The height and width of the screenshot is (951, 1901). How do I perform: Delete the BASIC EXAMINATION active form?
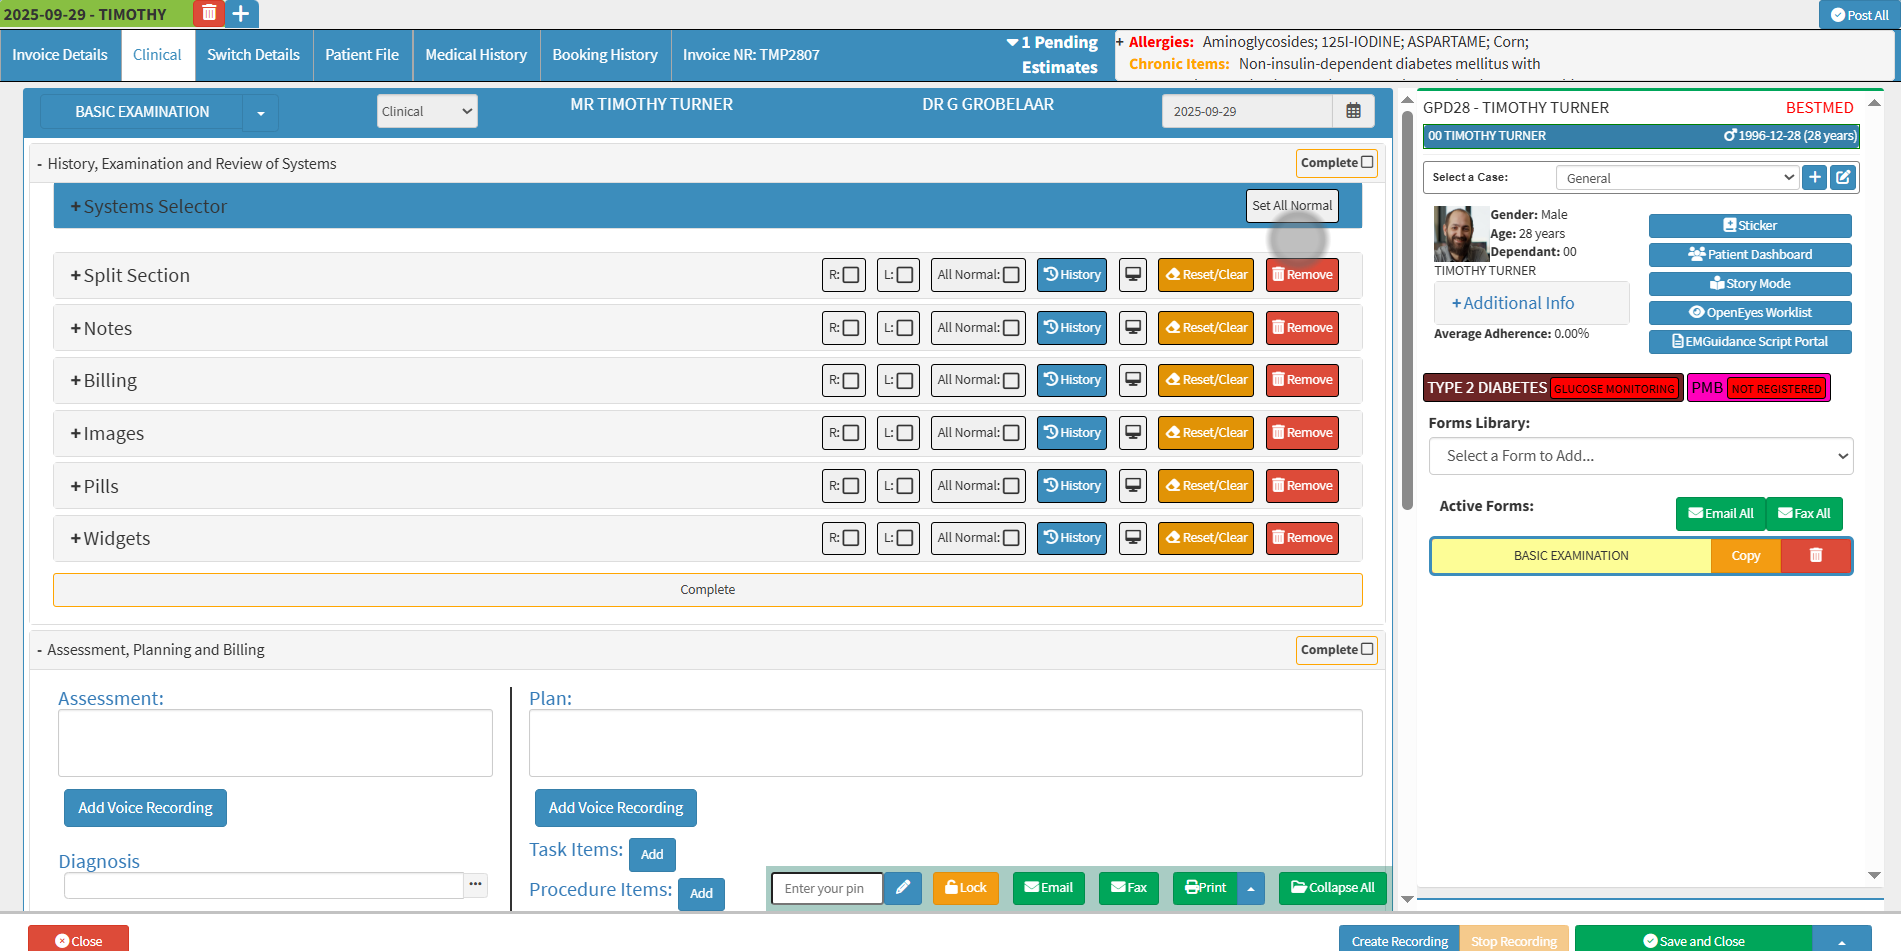point(1815,556)
